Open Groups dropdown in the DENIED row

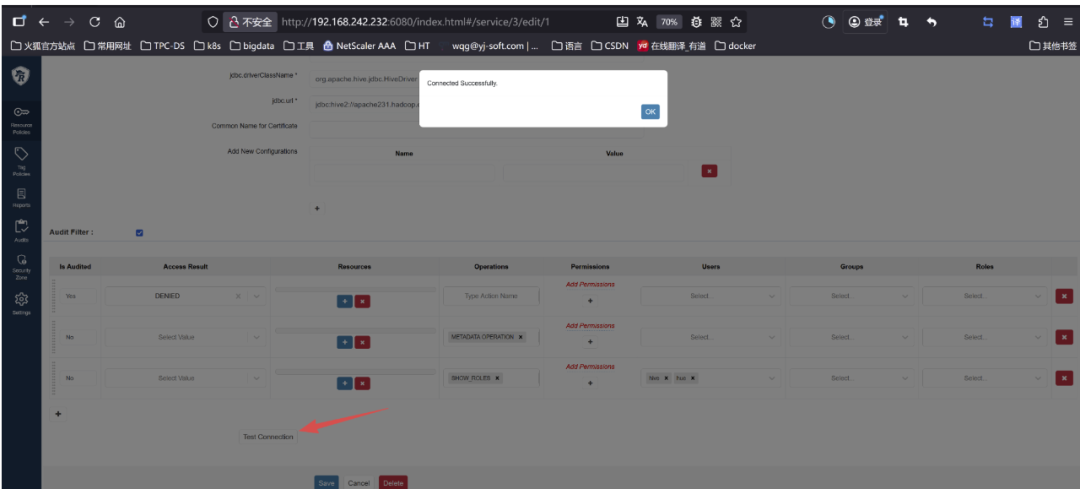(851, 296)
